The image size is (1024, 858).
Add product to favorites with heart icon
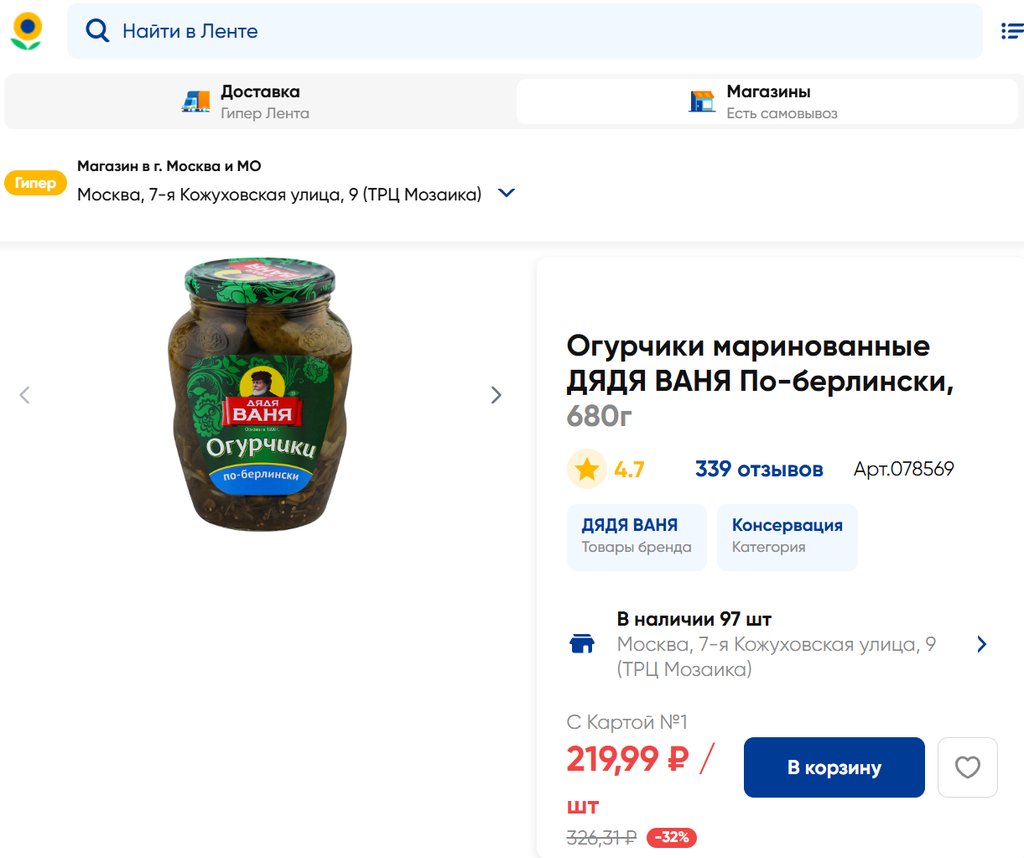[x=967, y=767]
